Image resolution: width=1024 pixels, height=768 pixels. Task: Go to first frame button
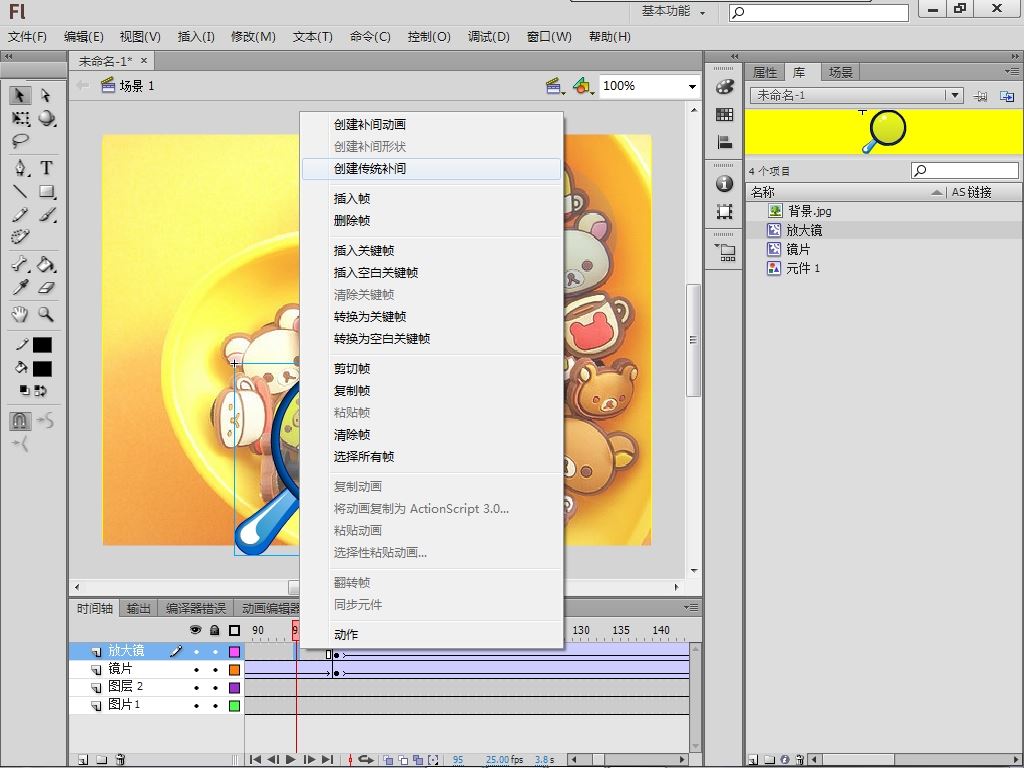click(255, 760)
